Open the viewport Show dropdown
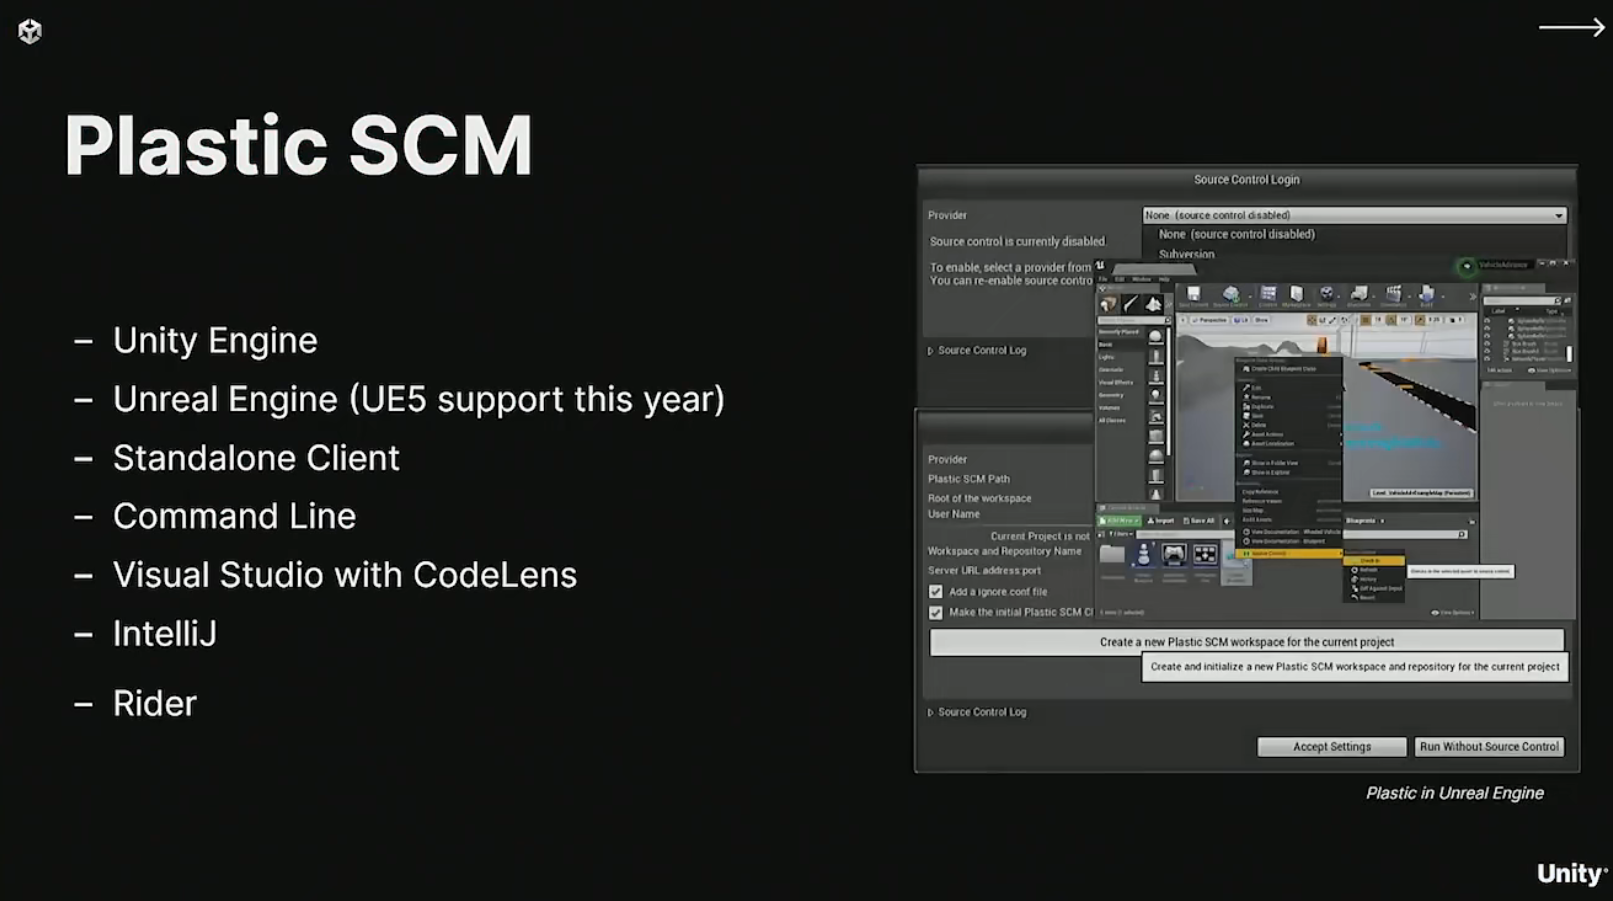 (1261, 320)
